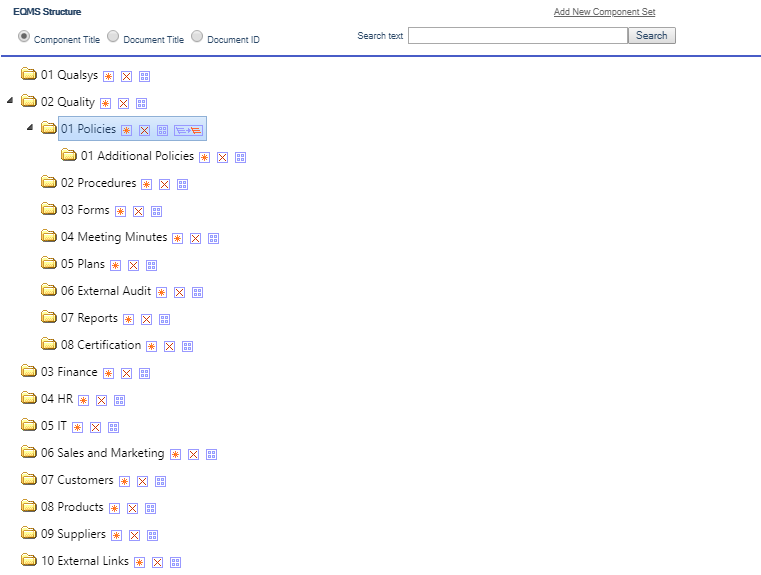Click the grid icon beside 10 External Links
The width and height of the screenshot is (761, 575).
[x=175, y=562]
